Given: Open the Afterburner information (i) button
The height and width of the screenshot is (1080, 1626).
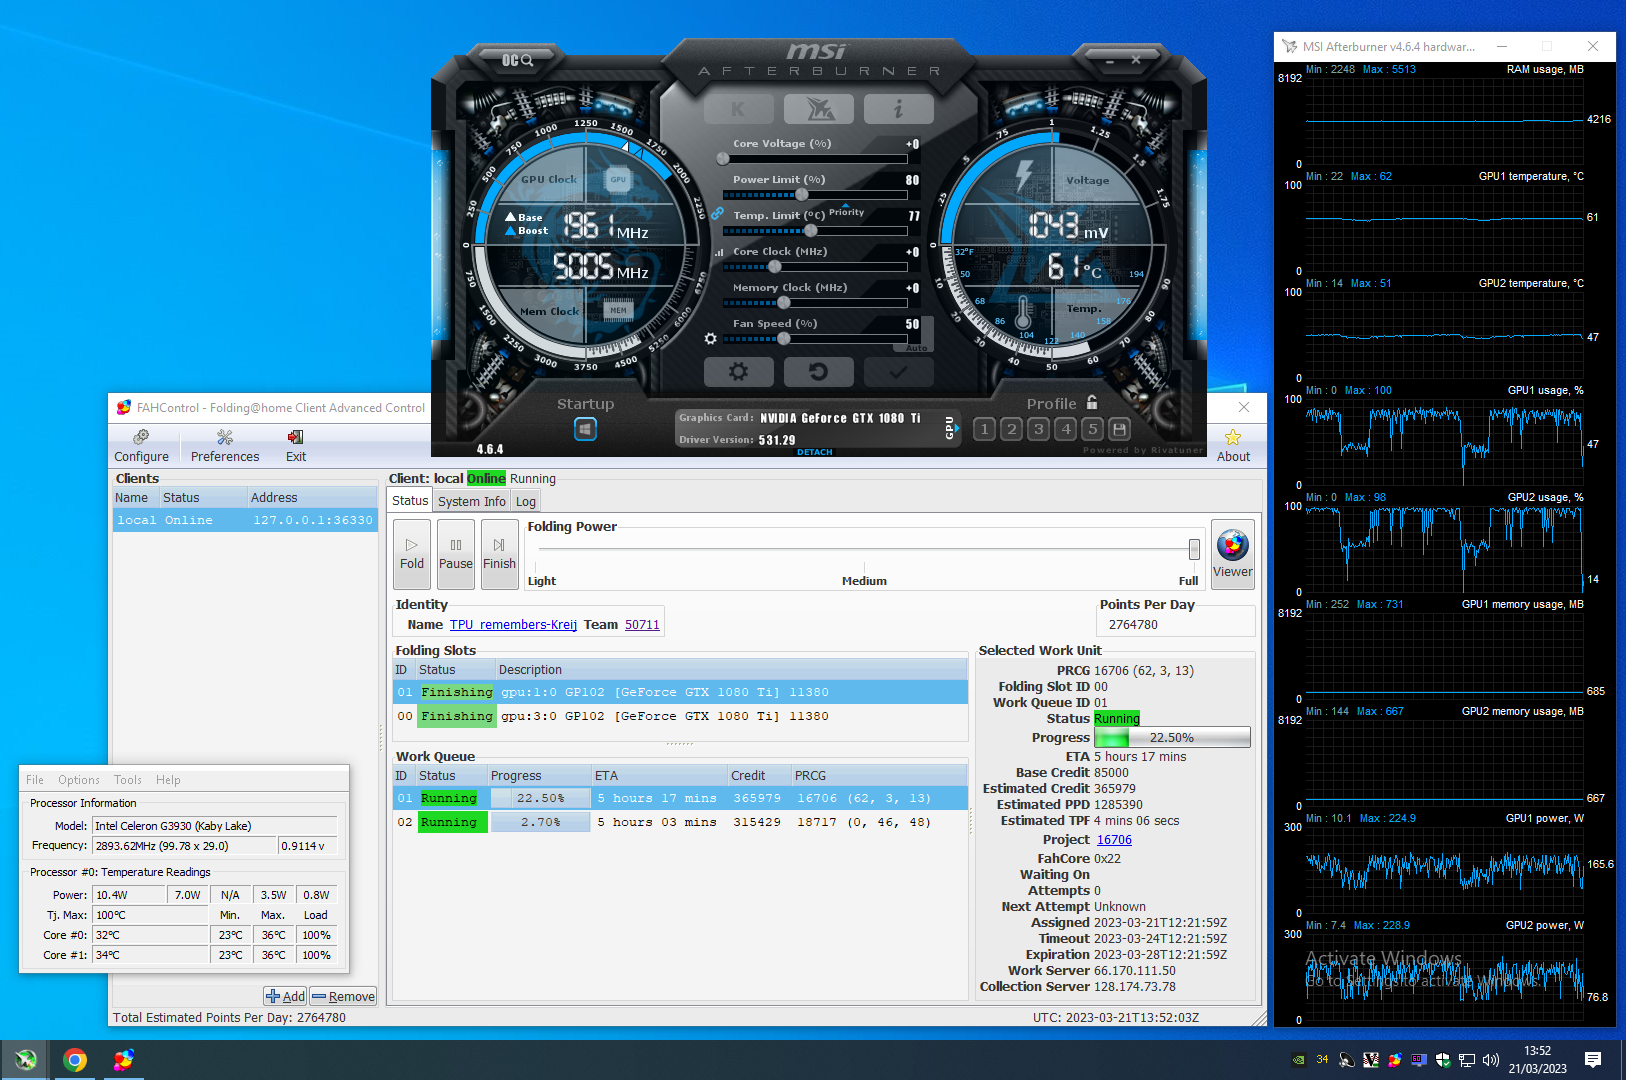Looking at the screenshot, I should coord(898,109).
